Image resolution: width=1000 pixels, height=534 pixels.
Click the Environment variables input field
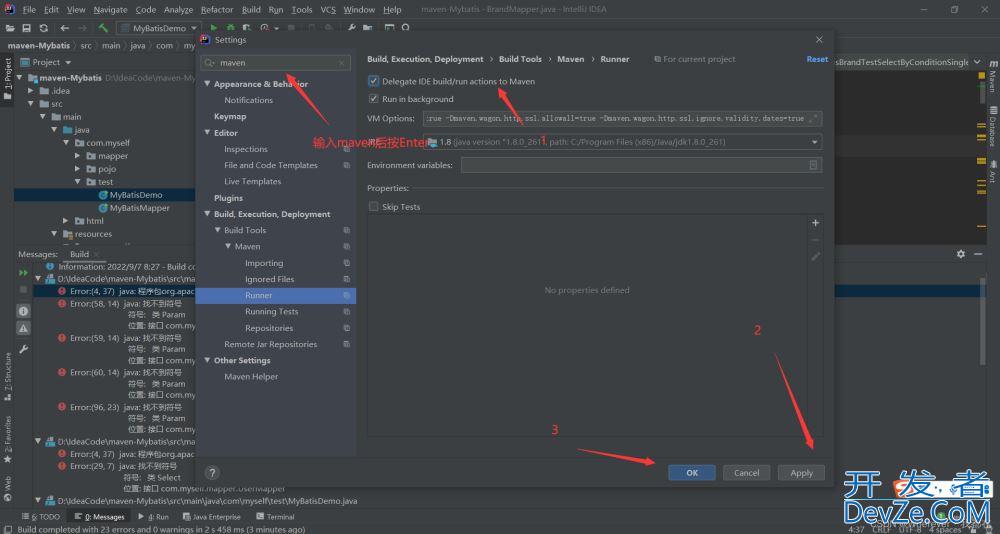642,165
